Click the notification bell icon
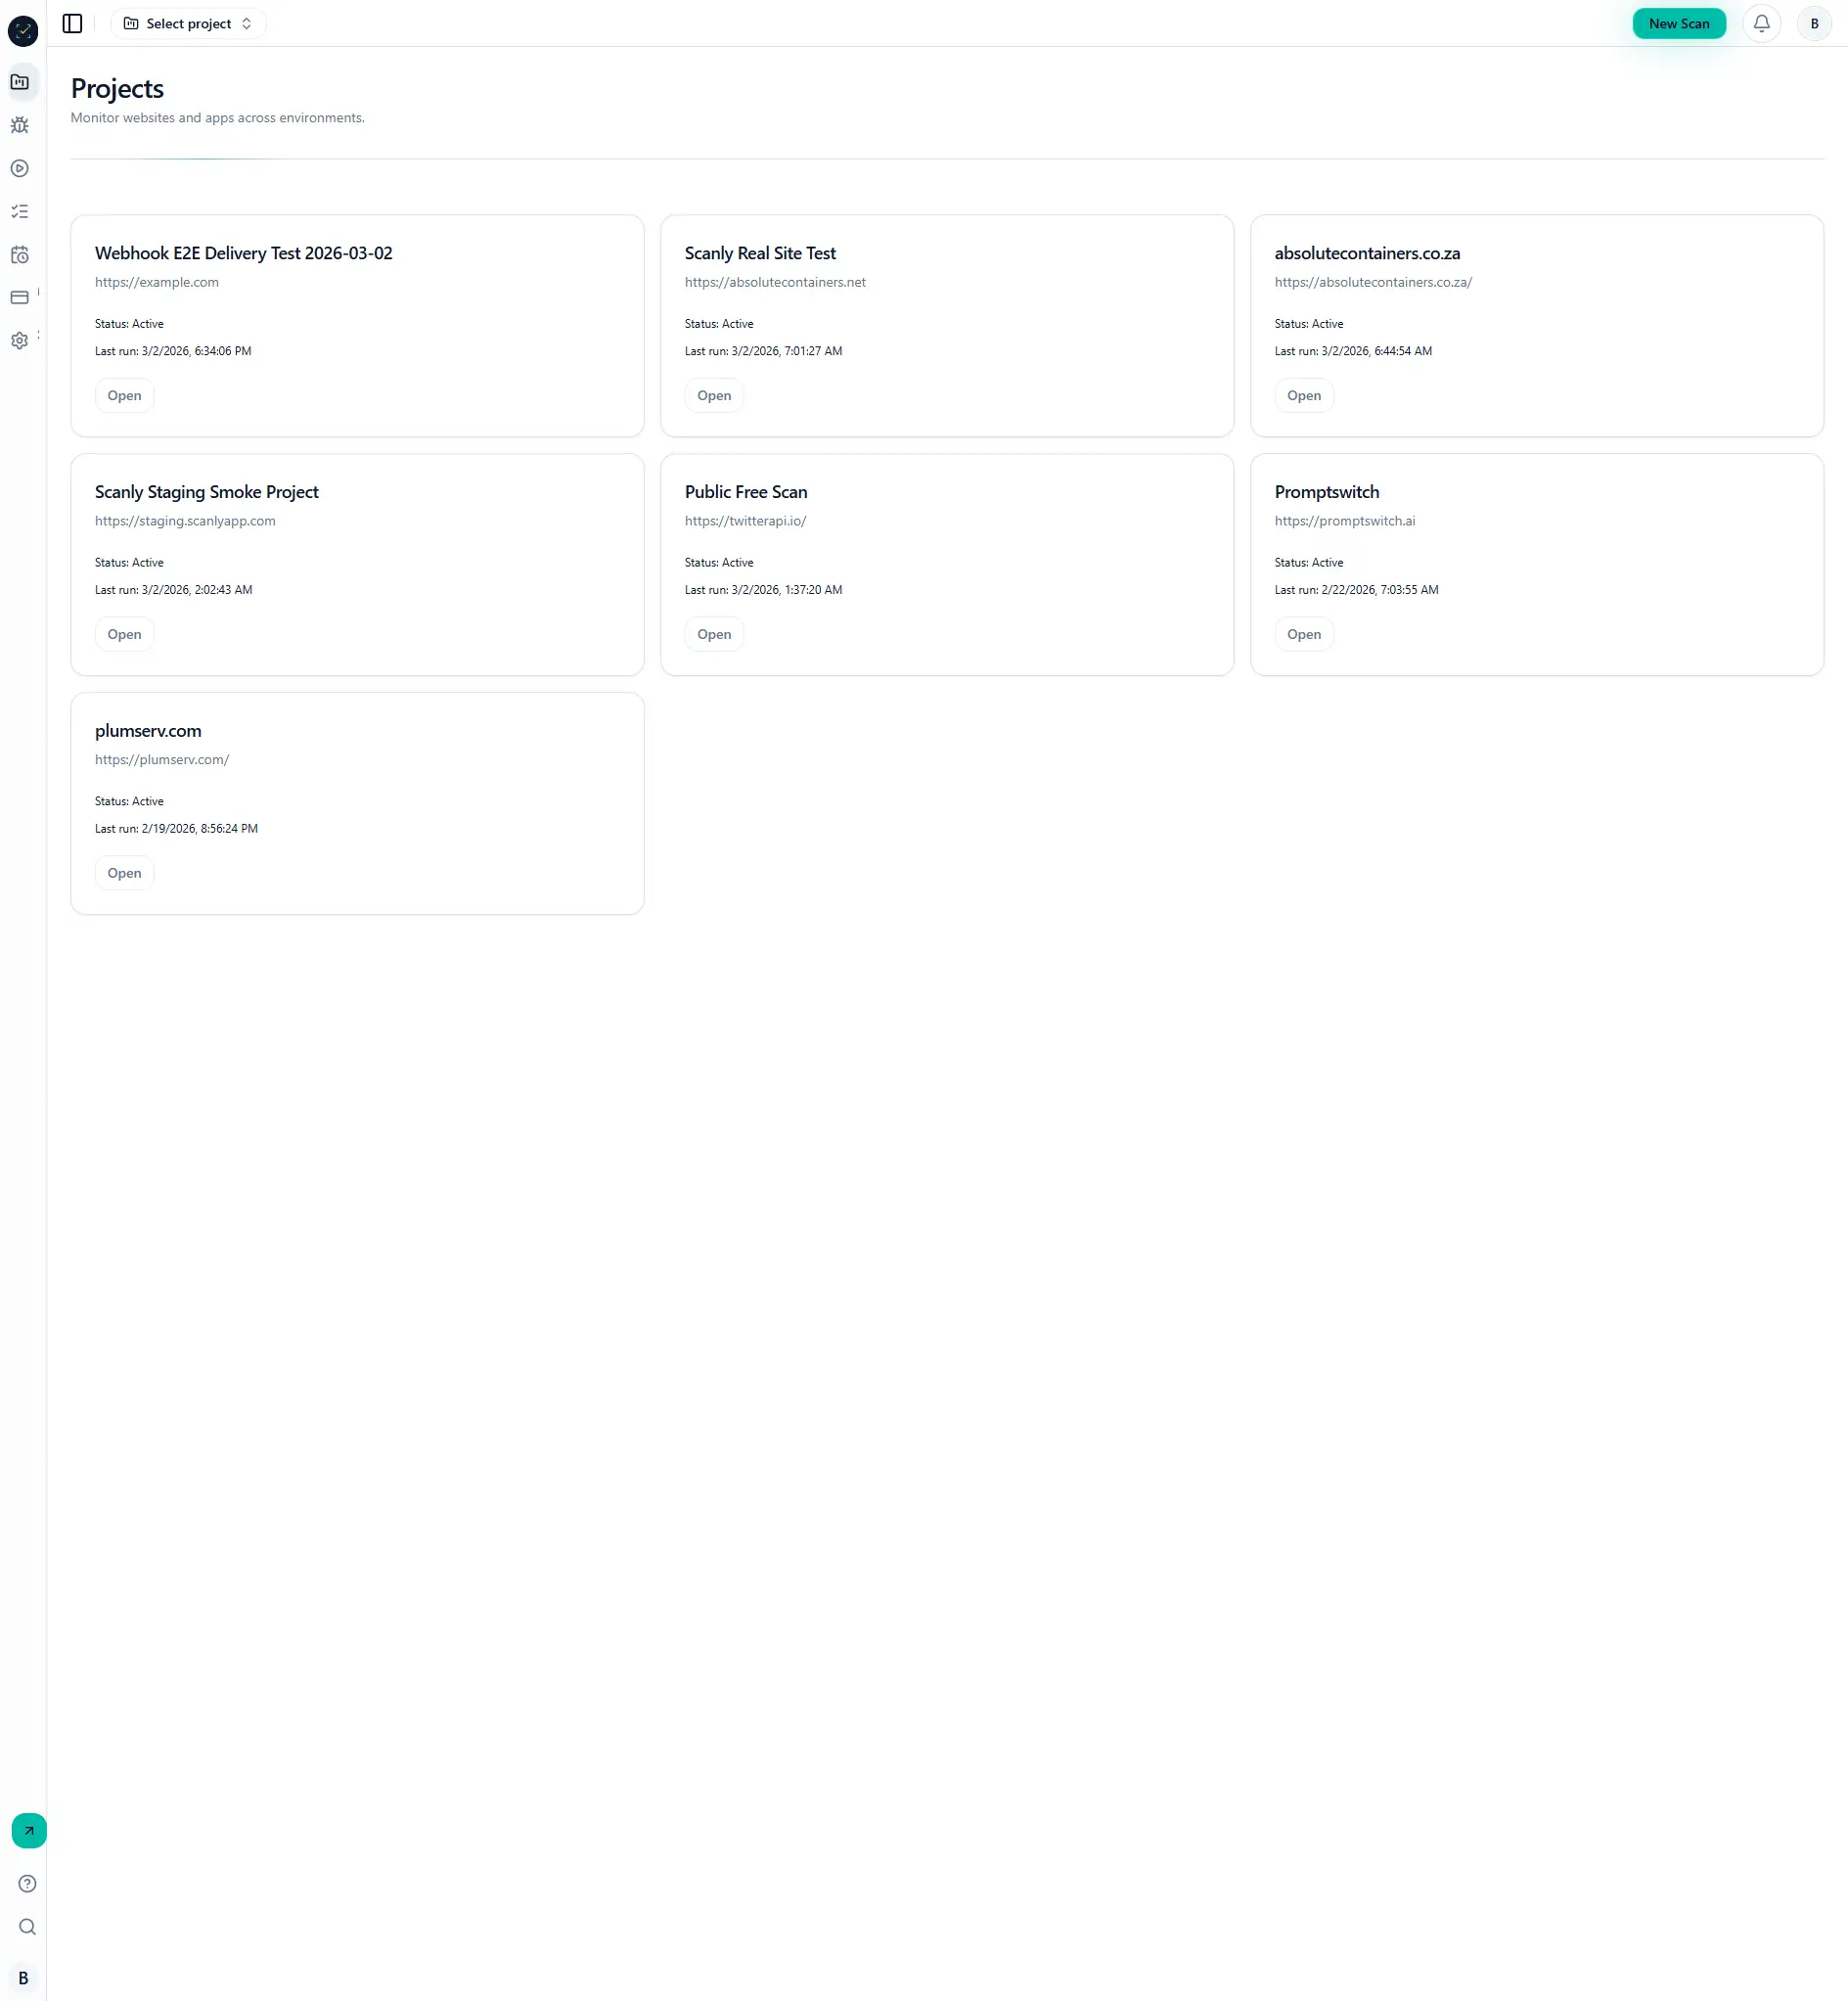Screen dimensions: 1848x2001 coord(1762,23)
